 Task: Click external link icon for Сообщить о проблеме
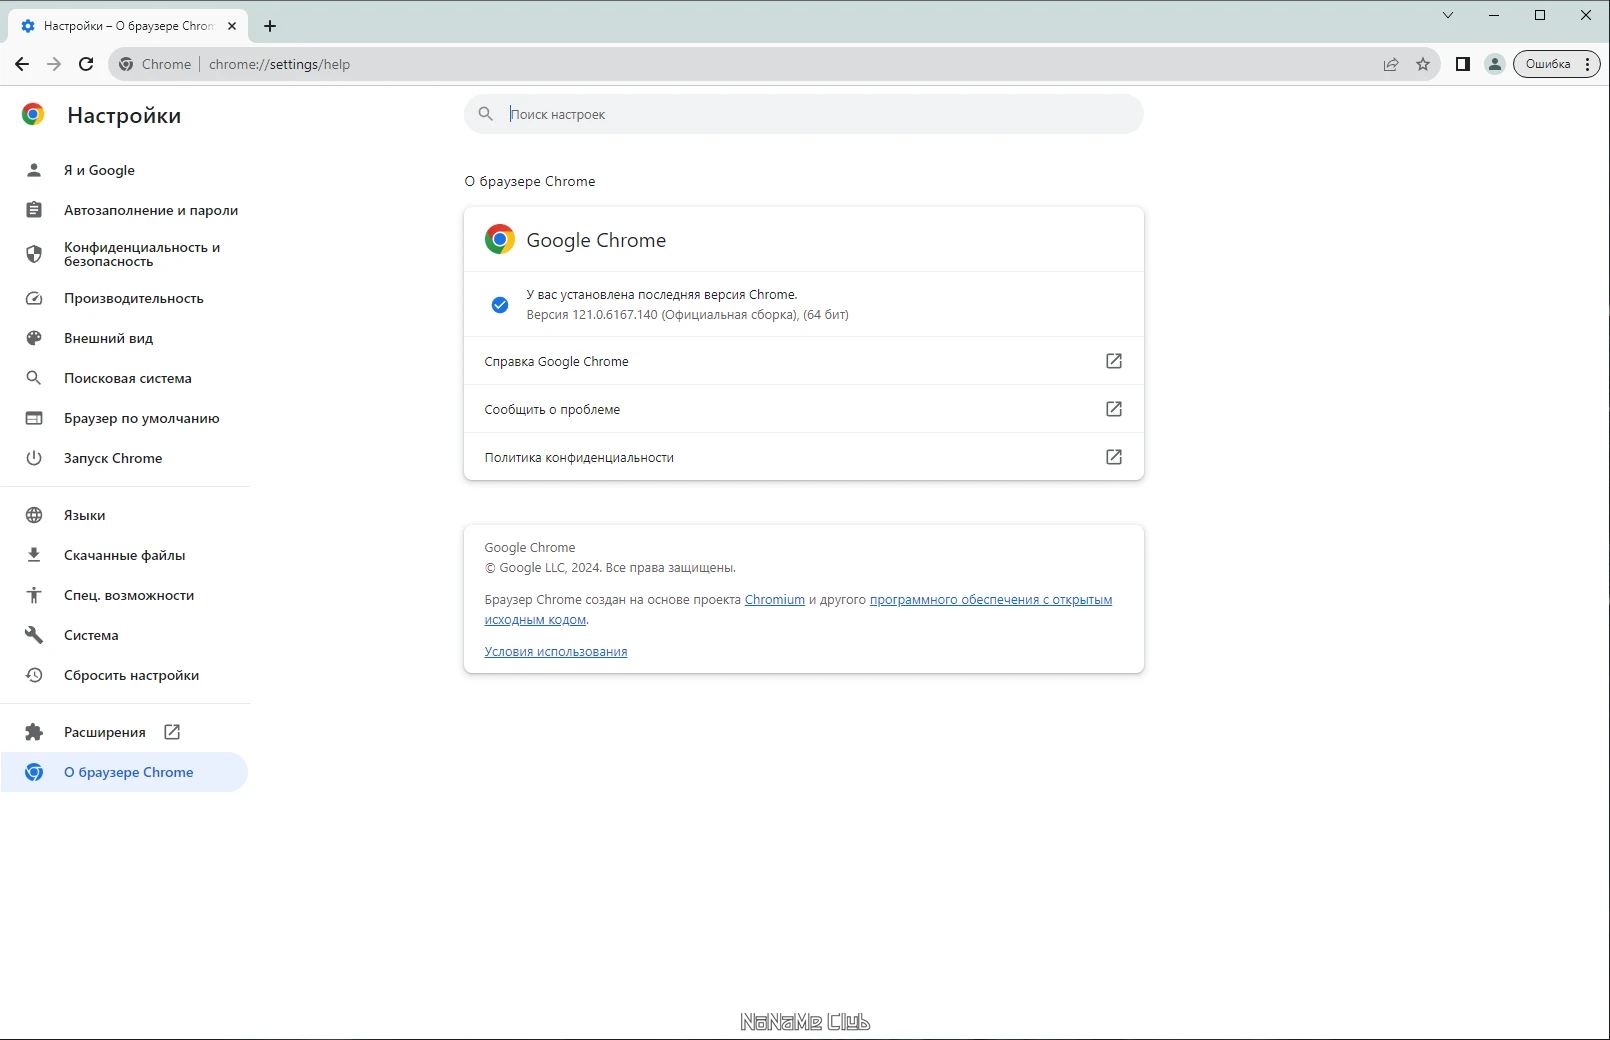1113,409
